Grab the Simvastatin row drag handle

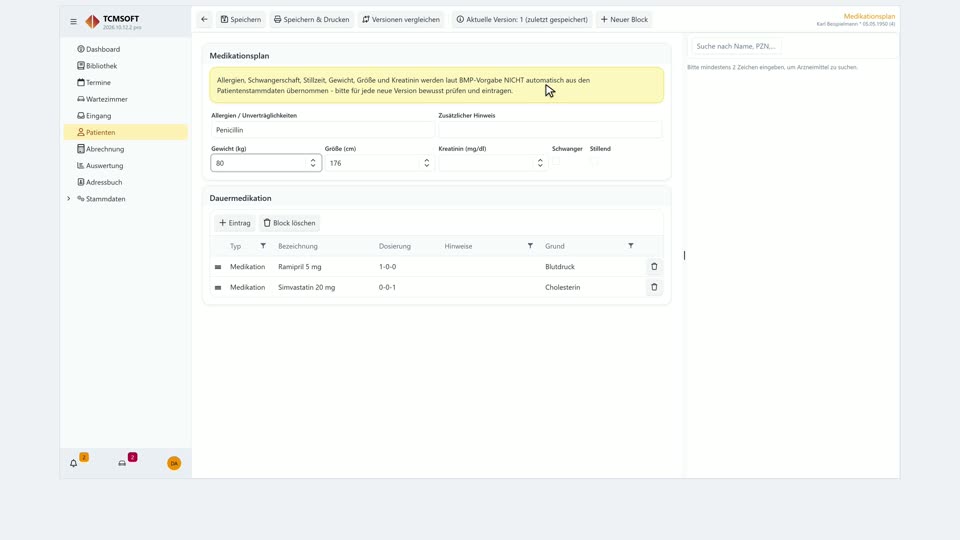point(218,287)
